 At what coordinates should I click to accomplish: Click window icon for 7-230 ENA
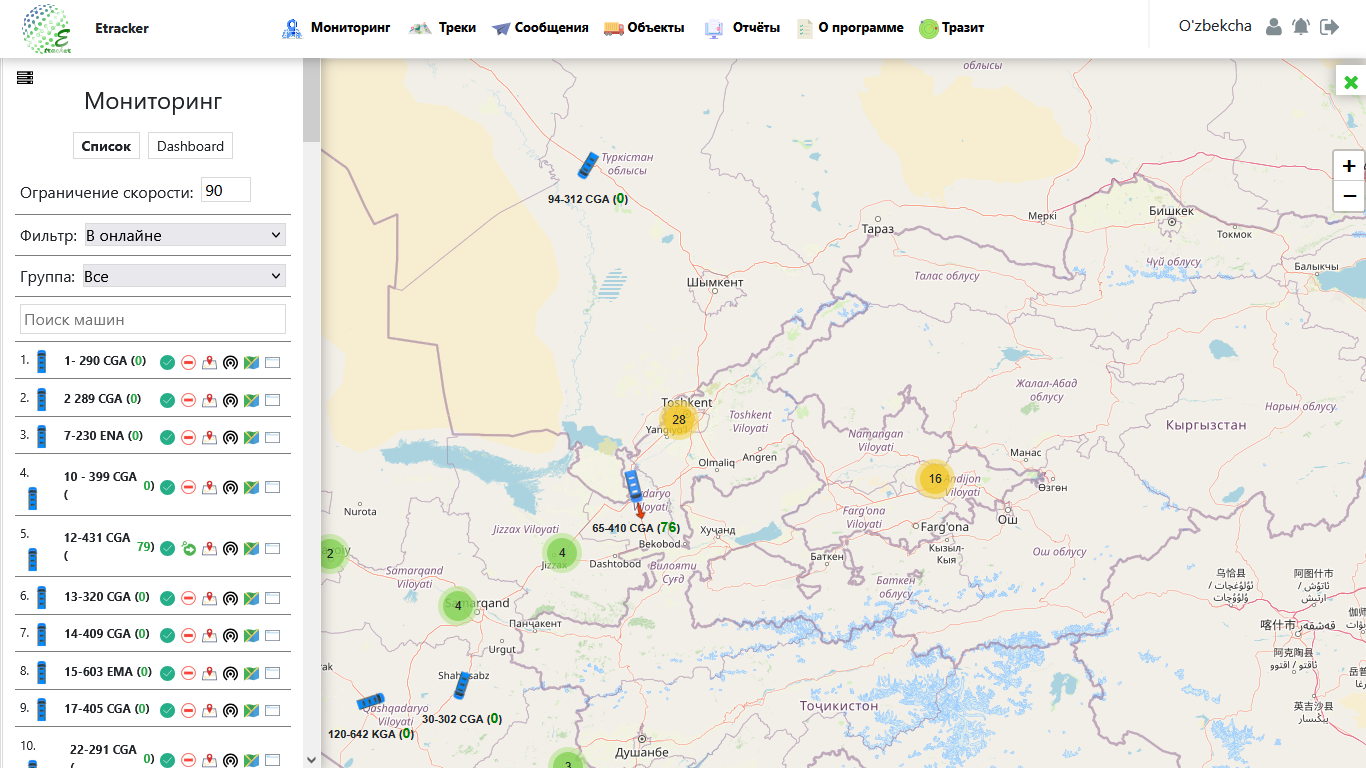pos(272,437)
